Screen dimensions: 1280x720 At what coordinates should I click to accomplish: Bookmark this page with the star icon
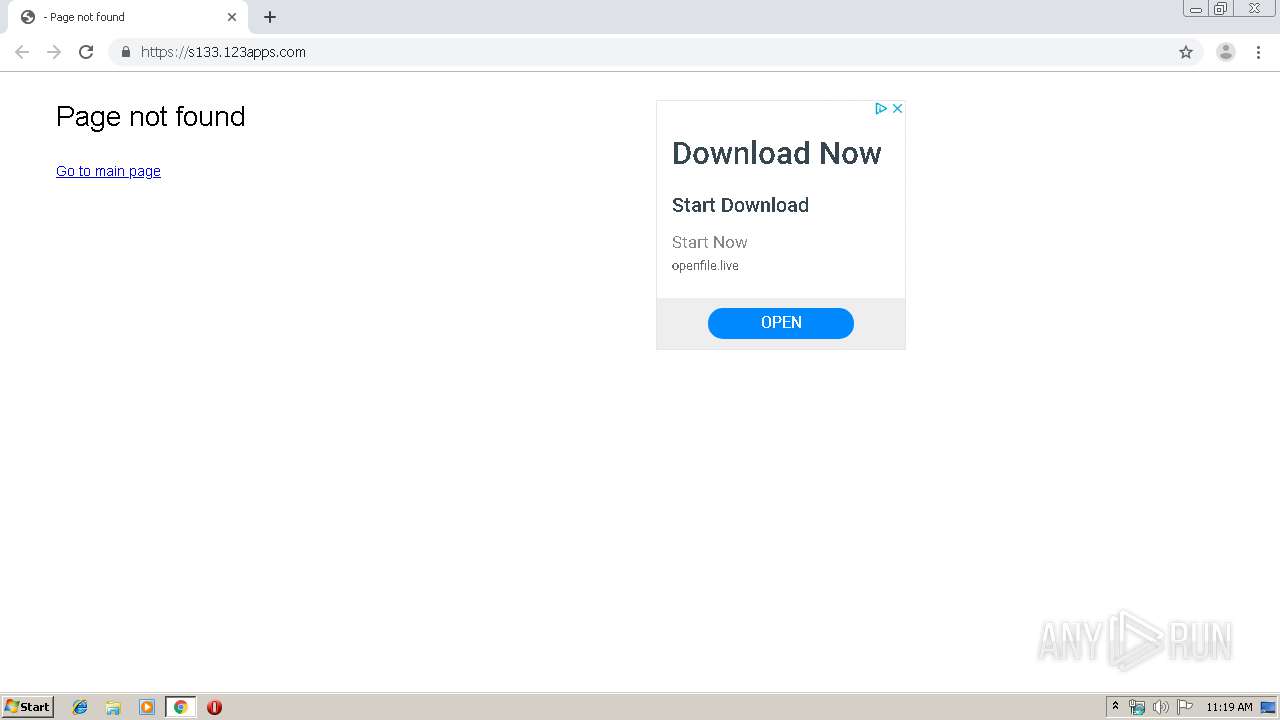1186,52
